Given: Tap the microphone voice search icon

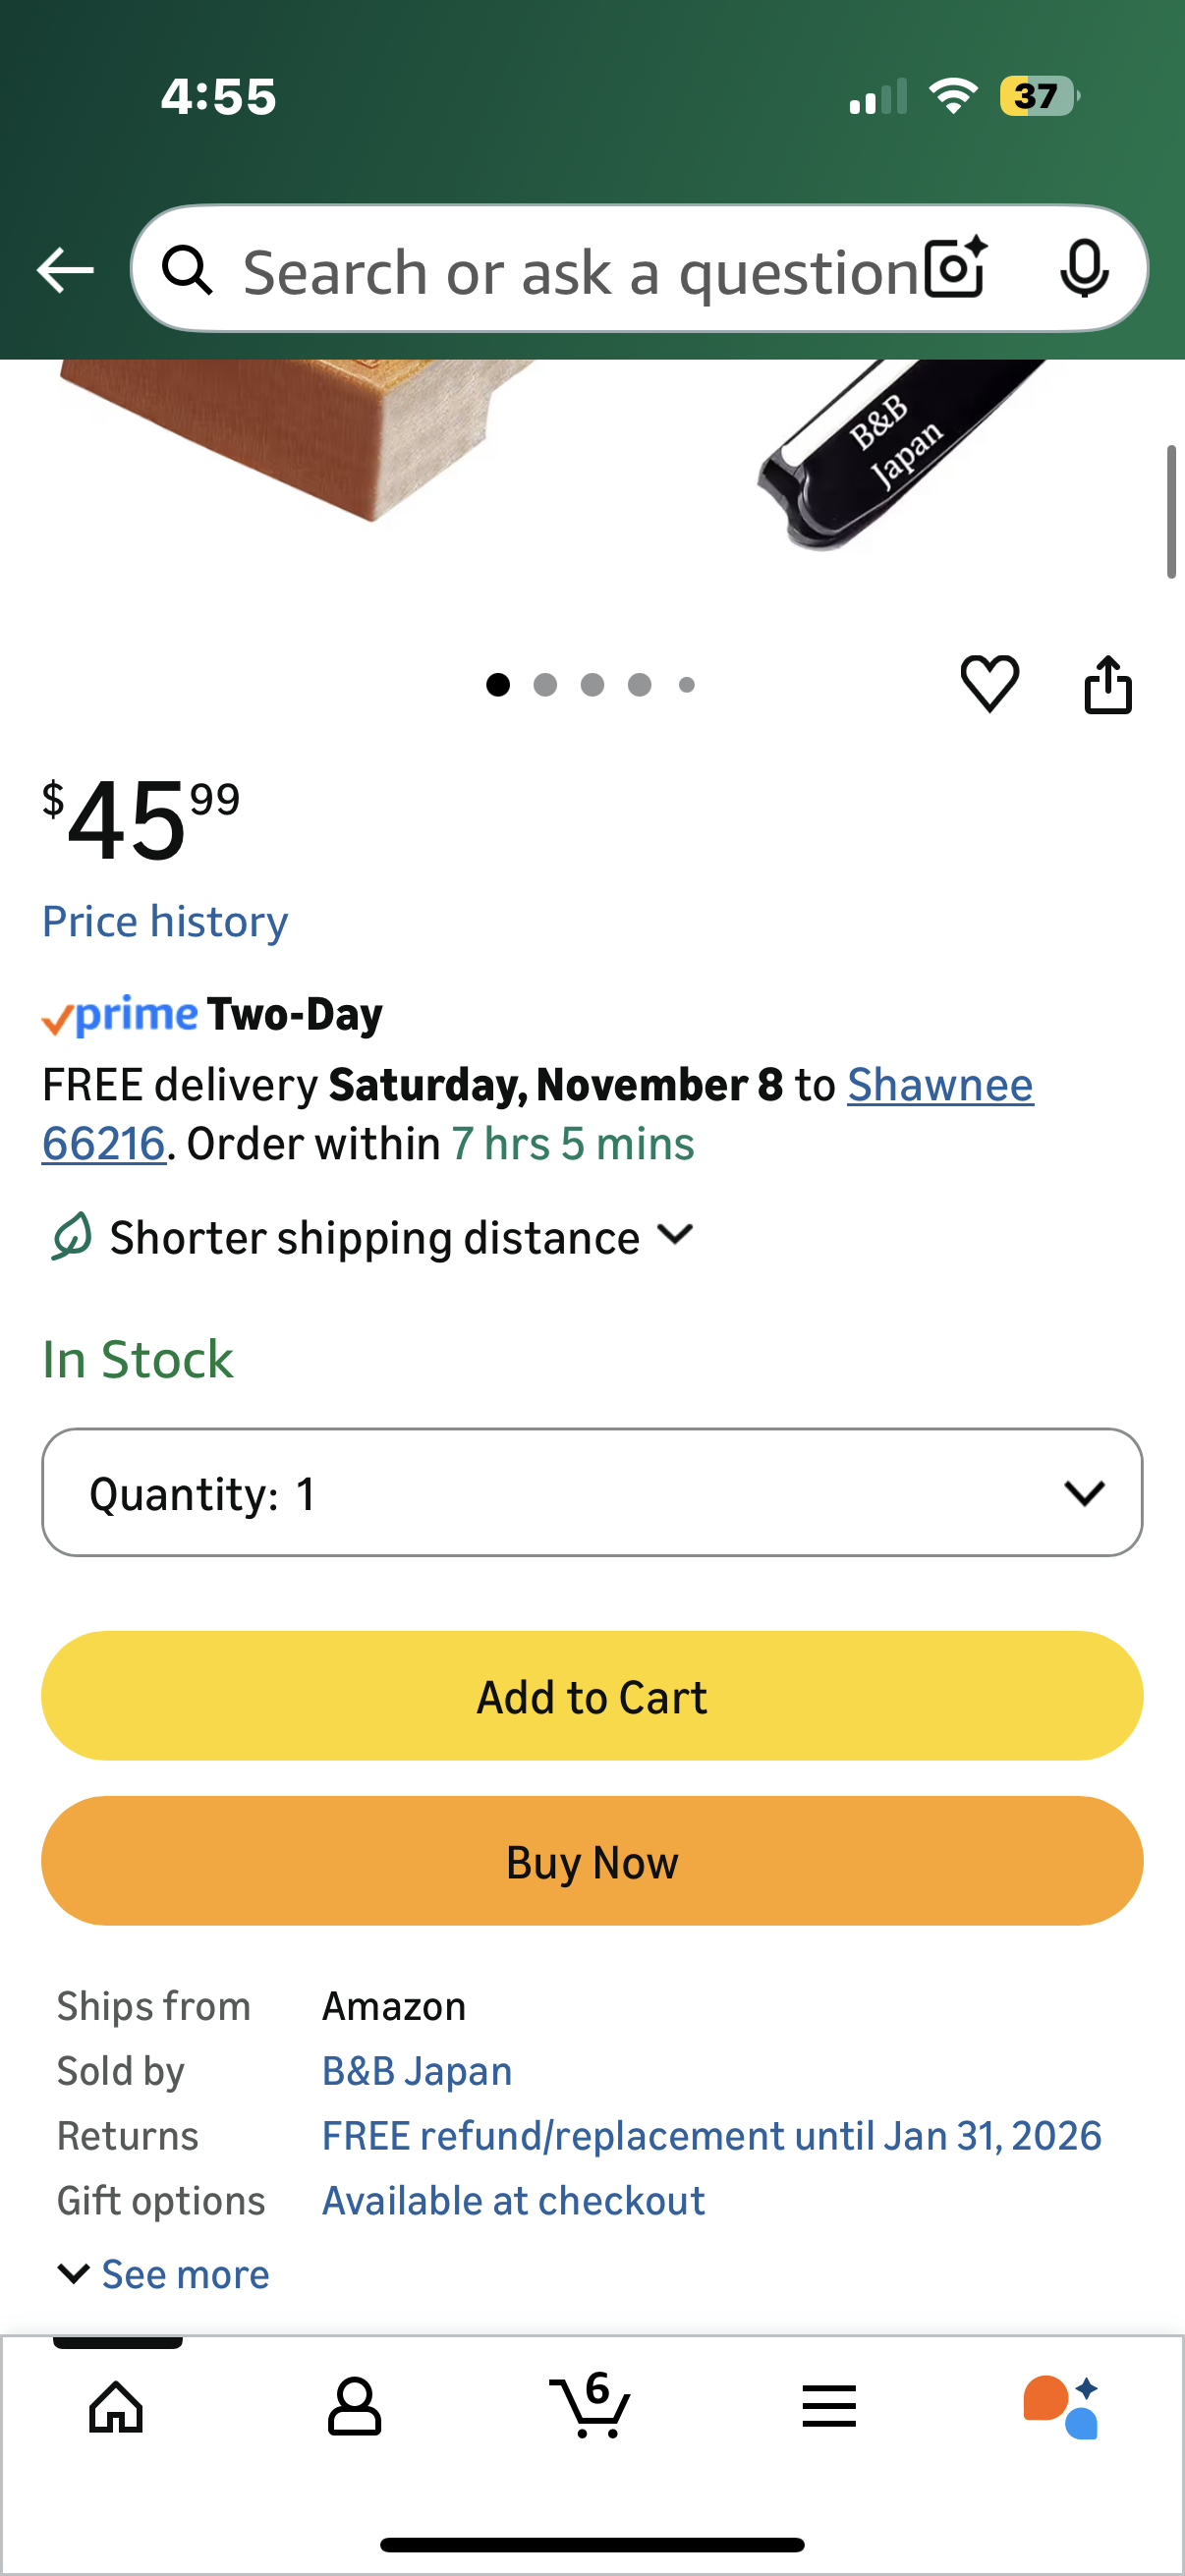Looking at the screenshot, I should pyautogui.click(x=1083, y=269).
